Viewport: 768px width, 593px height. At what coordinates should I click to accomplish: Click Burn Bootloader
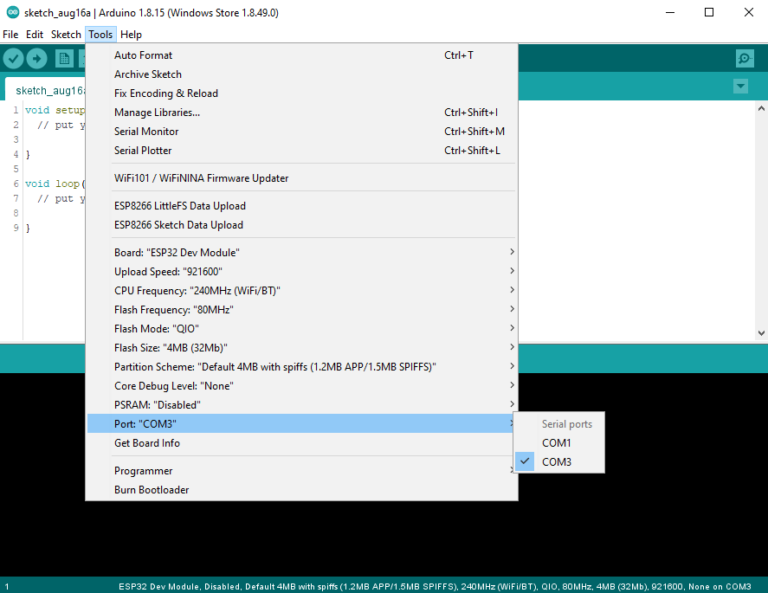click(x=151, y=490)
